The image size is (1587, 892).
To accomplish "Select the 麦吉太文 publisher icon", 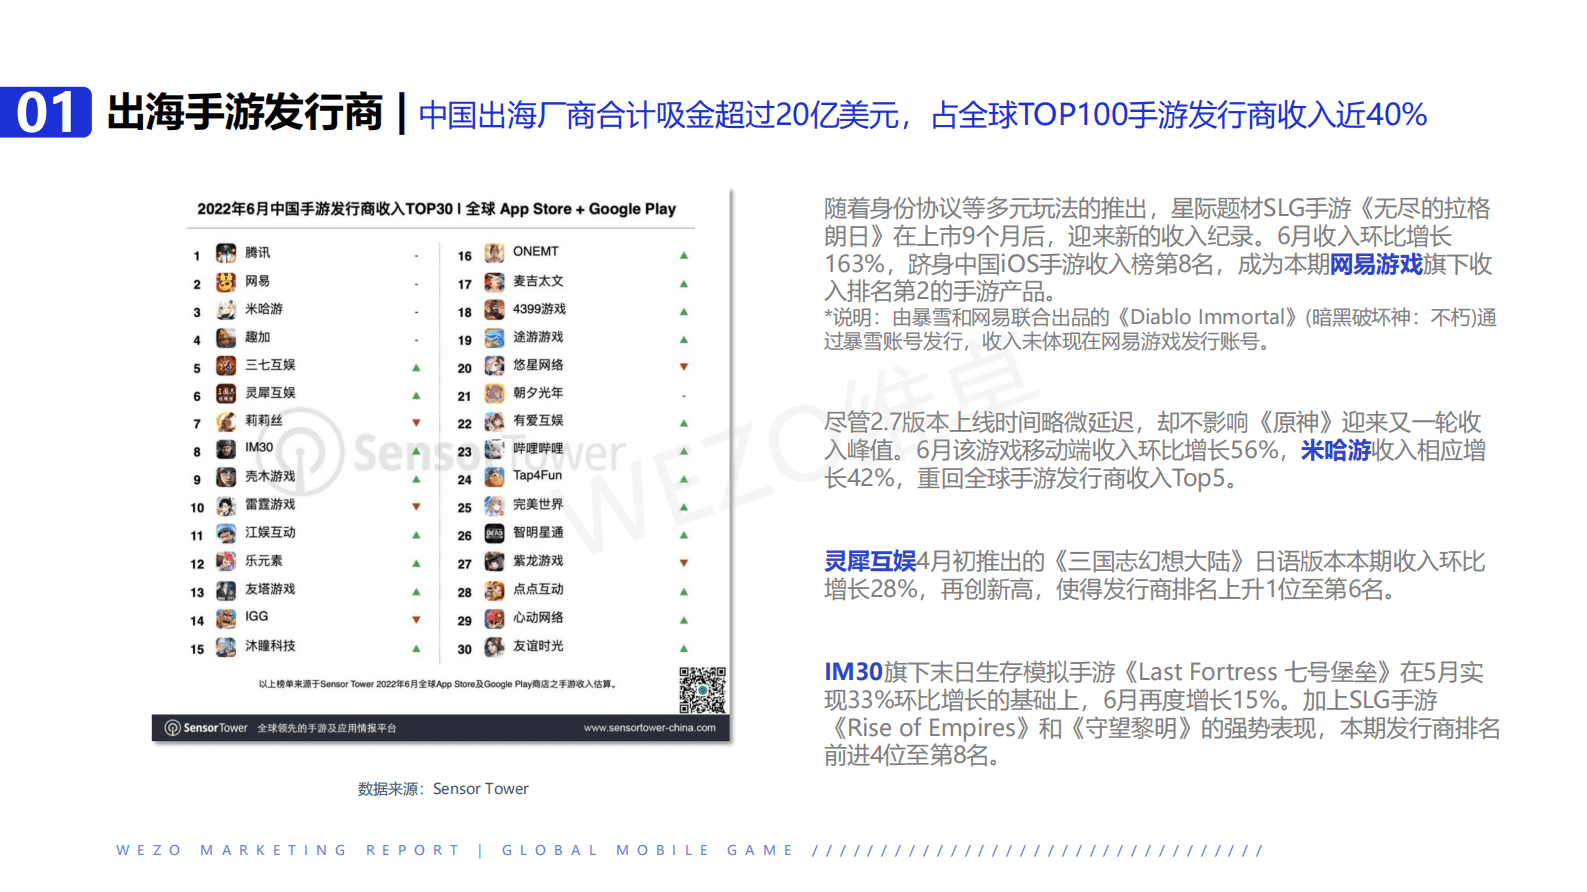I will [x=495, y=282].
